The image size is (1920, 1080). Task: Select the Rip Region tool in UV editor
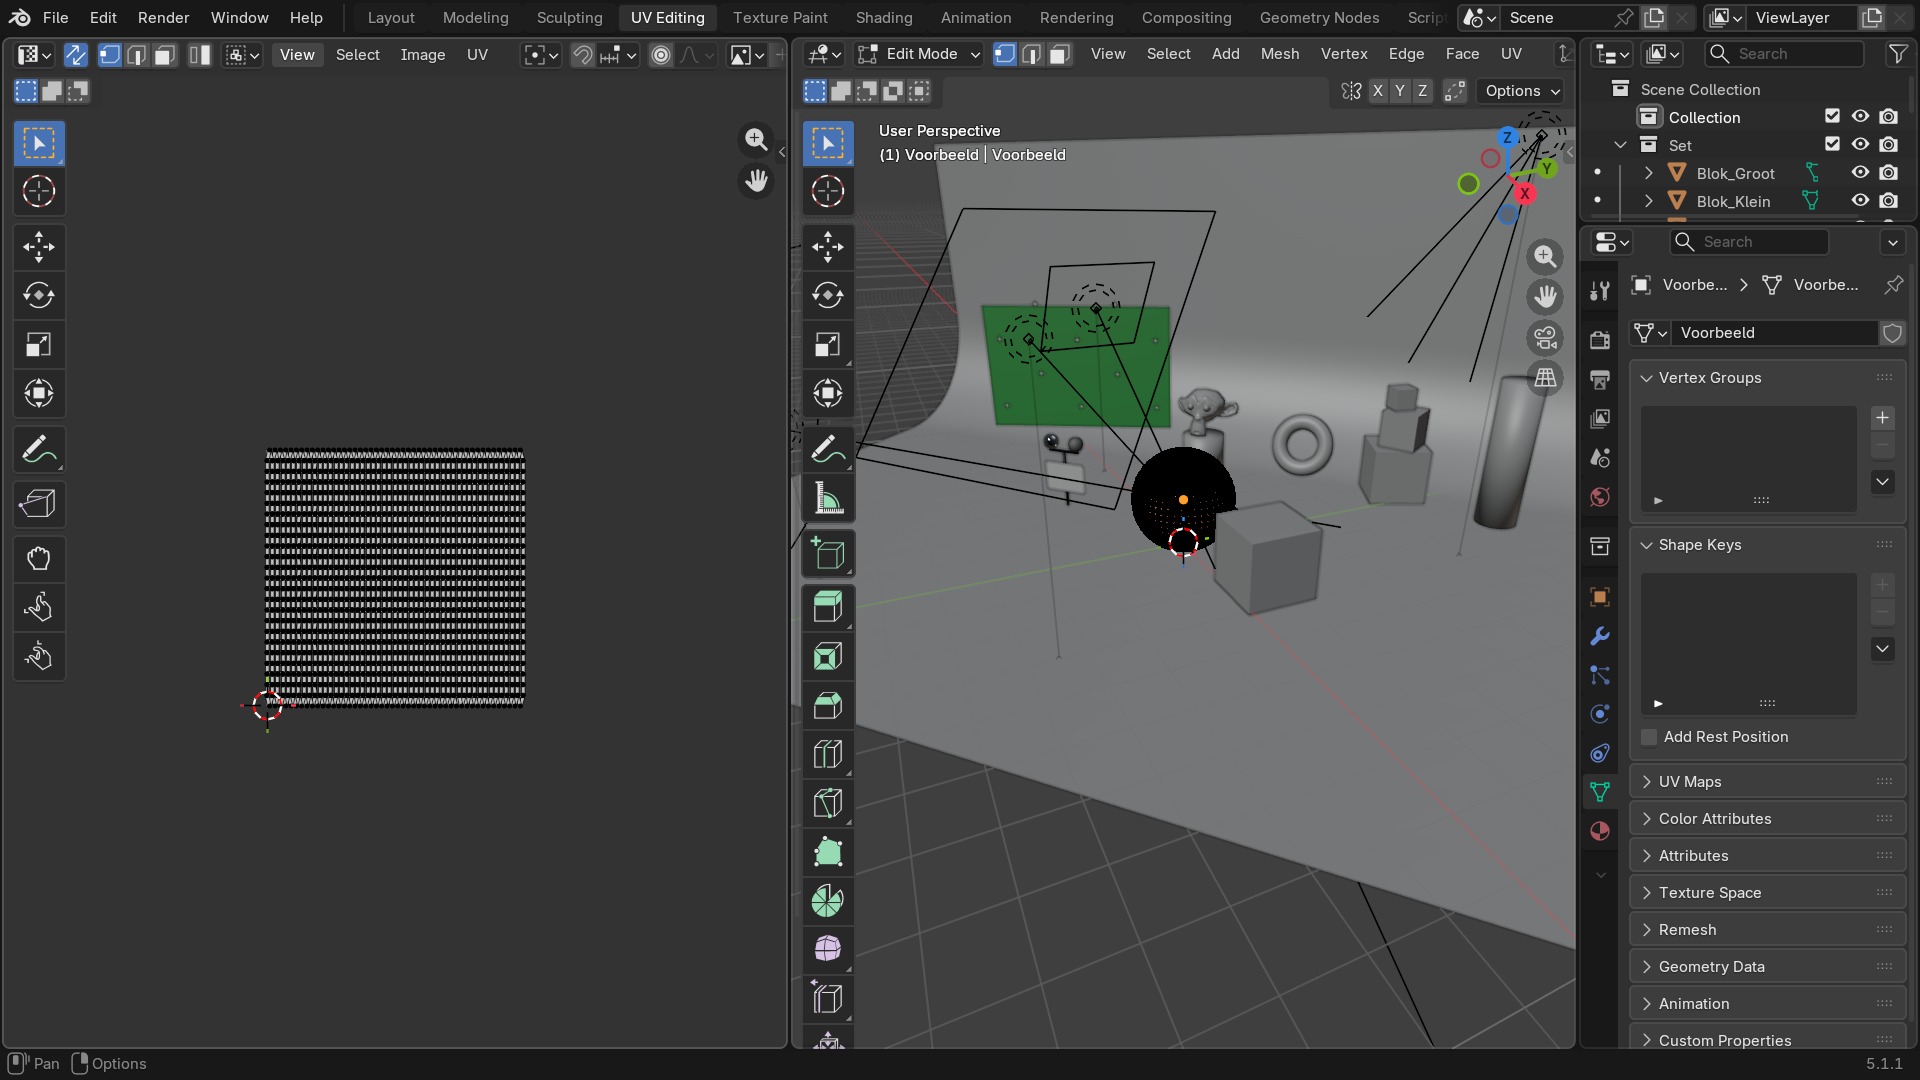click(x=39, y=503)
